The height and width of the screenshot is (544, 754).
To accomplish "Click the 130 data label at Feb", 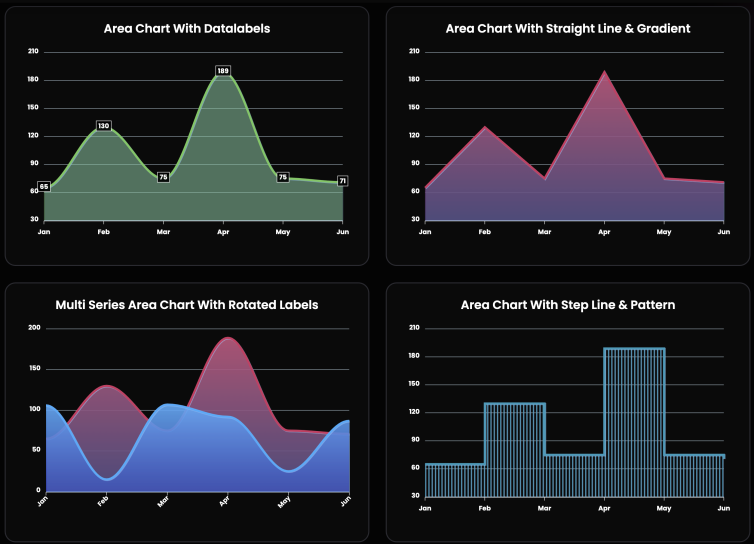I will (x=103, y=126).
